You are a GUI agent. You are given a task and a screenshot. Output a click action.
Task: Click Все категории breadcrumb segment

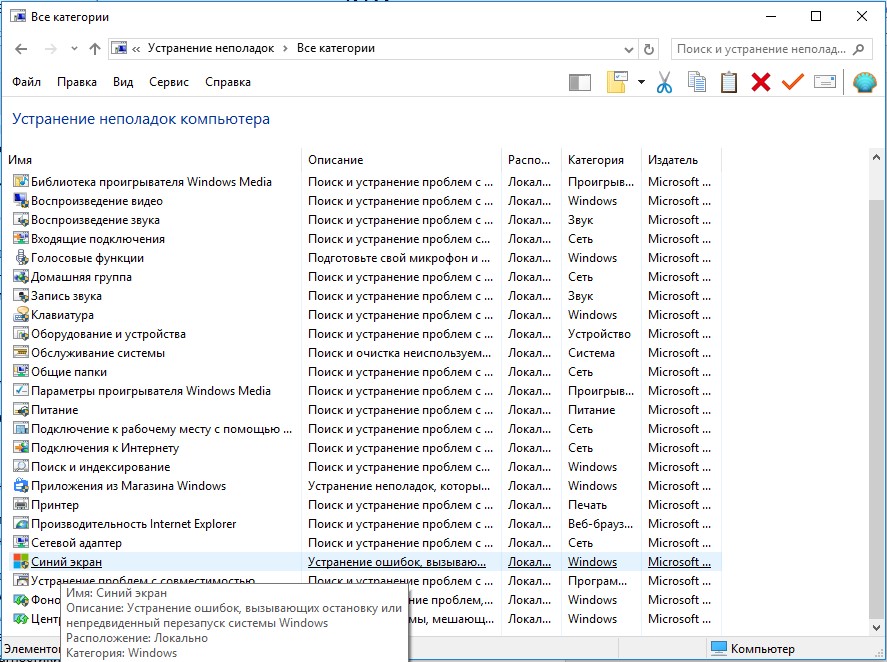pos(335,48)
